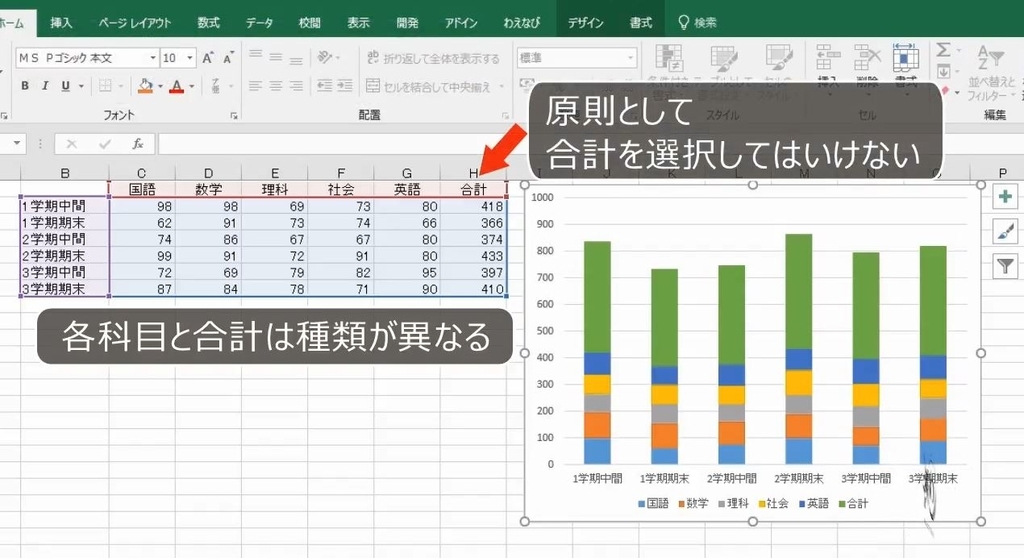Viewport: 1024px width, 558px height.
Task: Open the ページレイアウト tab
Action: click(135, 23)
